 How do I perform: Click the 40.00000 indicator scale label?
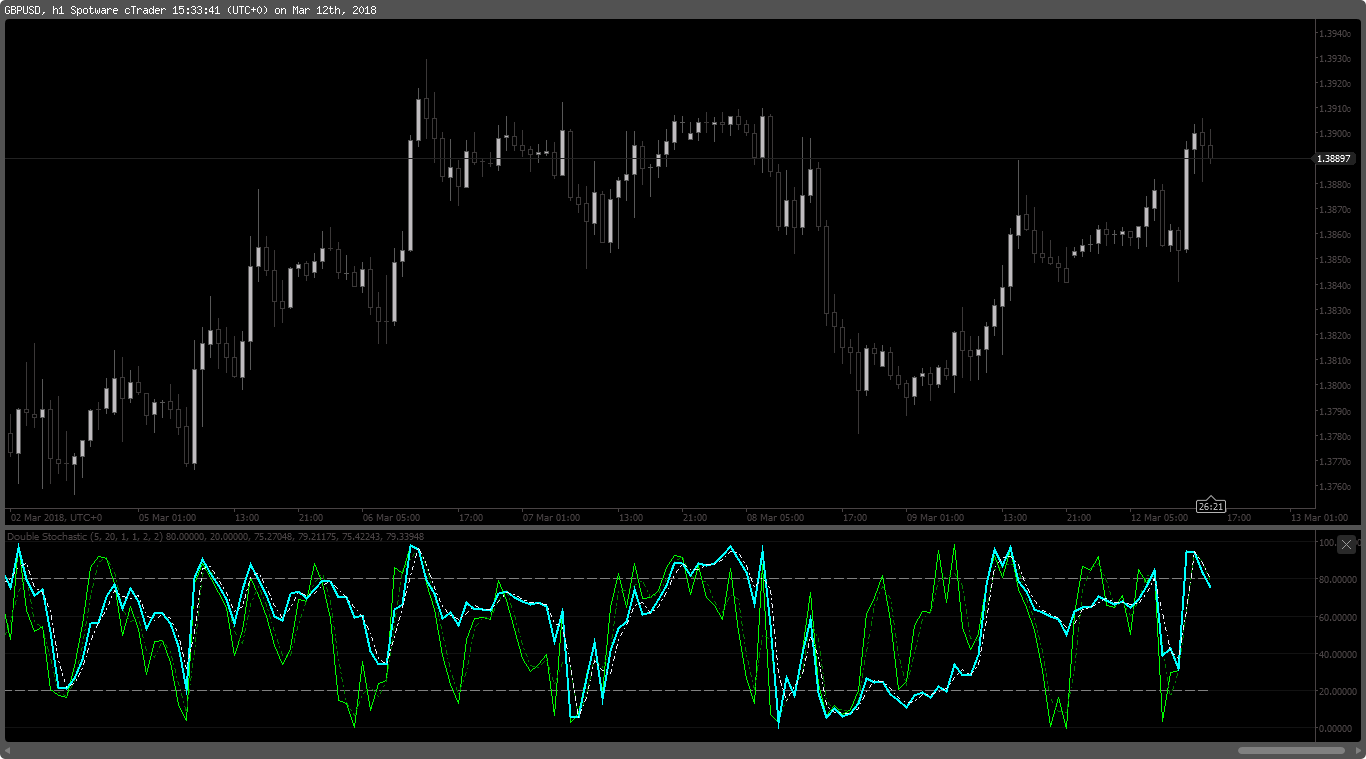pos(1338,654)
